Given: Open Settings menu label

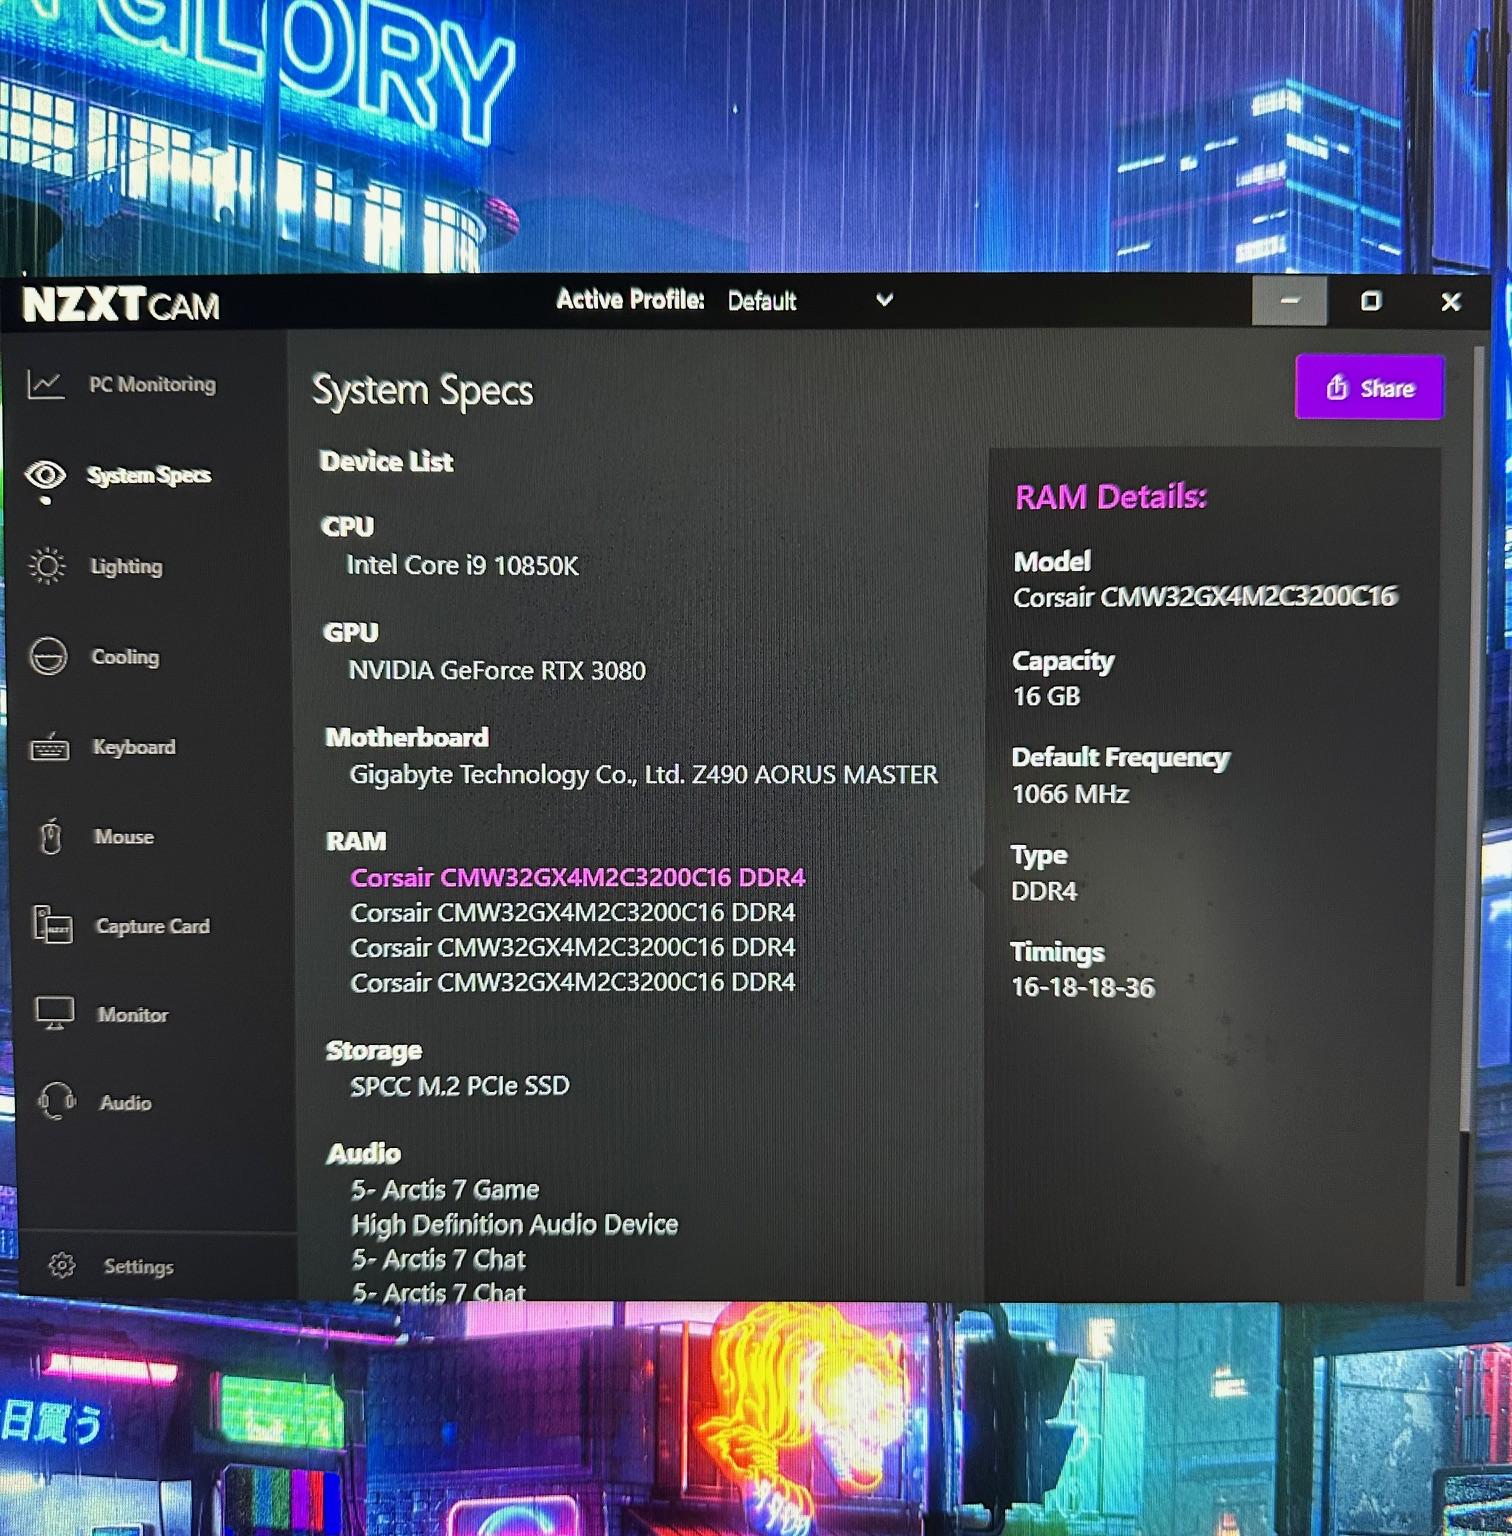Looking at the screenshot, I should point(138,1267).
